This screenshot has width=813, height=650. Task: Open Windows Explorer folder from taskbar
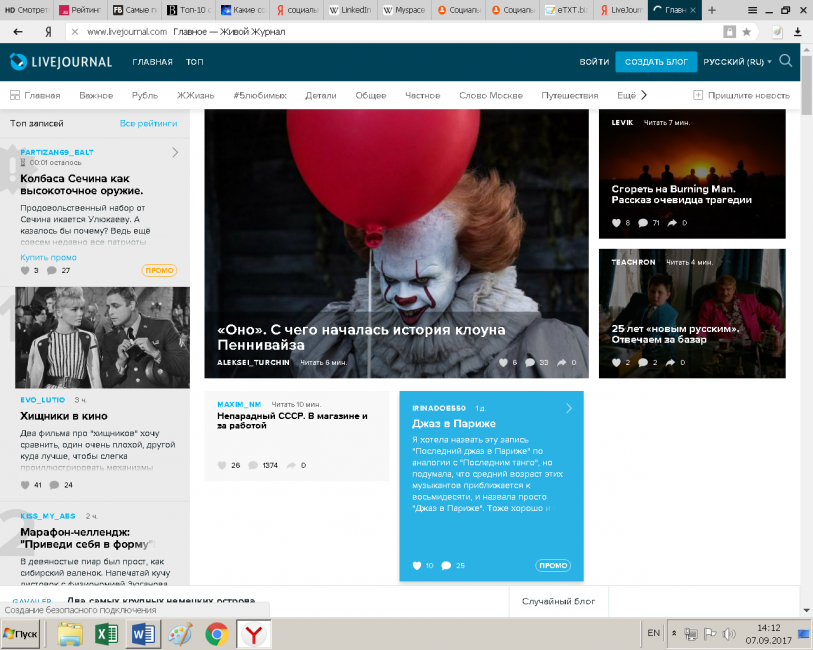coord(70,634)
